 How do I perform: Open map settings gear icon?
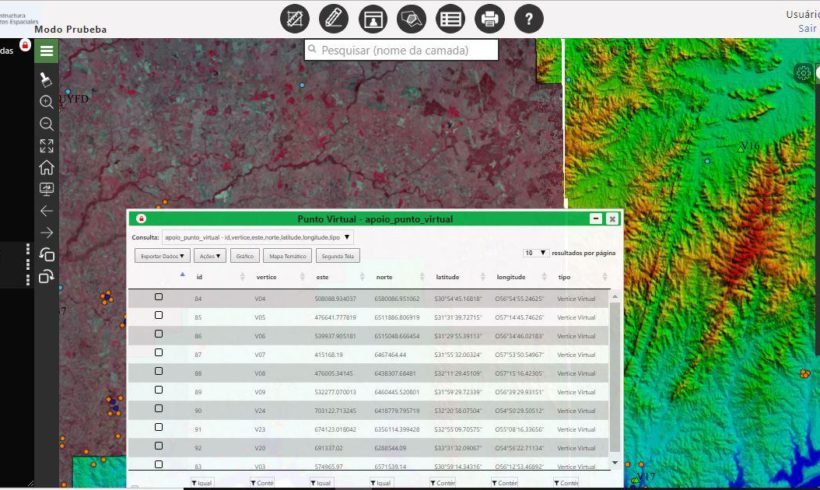[803, 73]
